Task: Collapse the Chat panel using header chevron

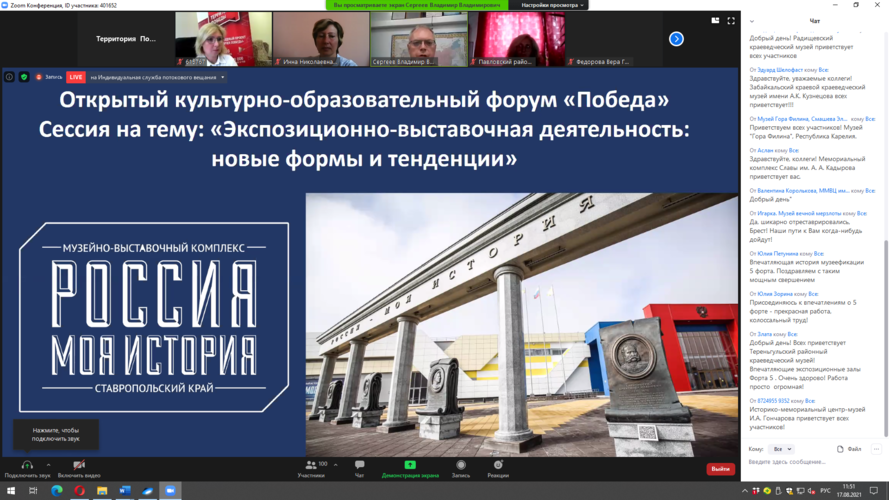Action: pos(752,21)
